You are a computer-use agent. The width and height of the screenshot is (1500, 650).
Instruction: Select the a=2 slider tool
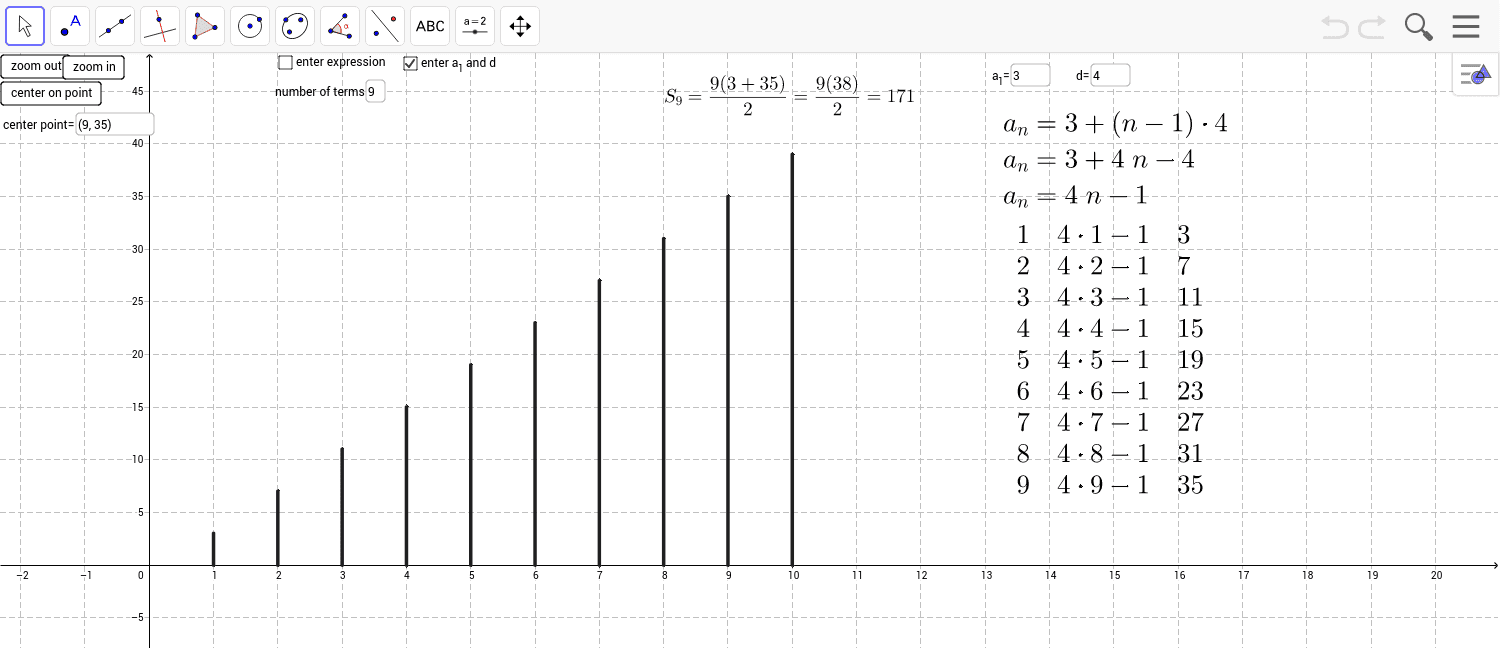475,26
